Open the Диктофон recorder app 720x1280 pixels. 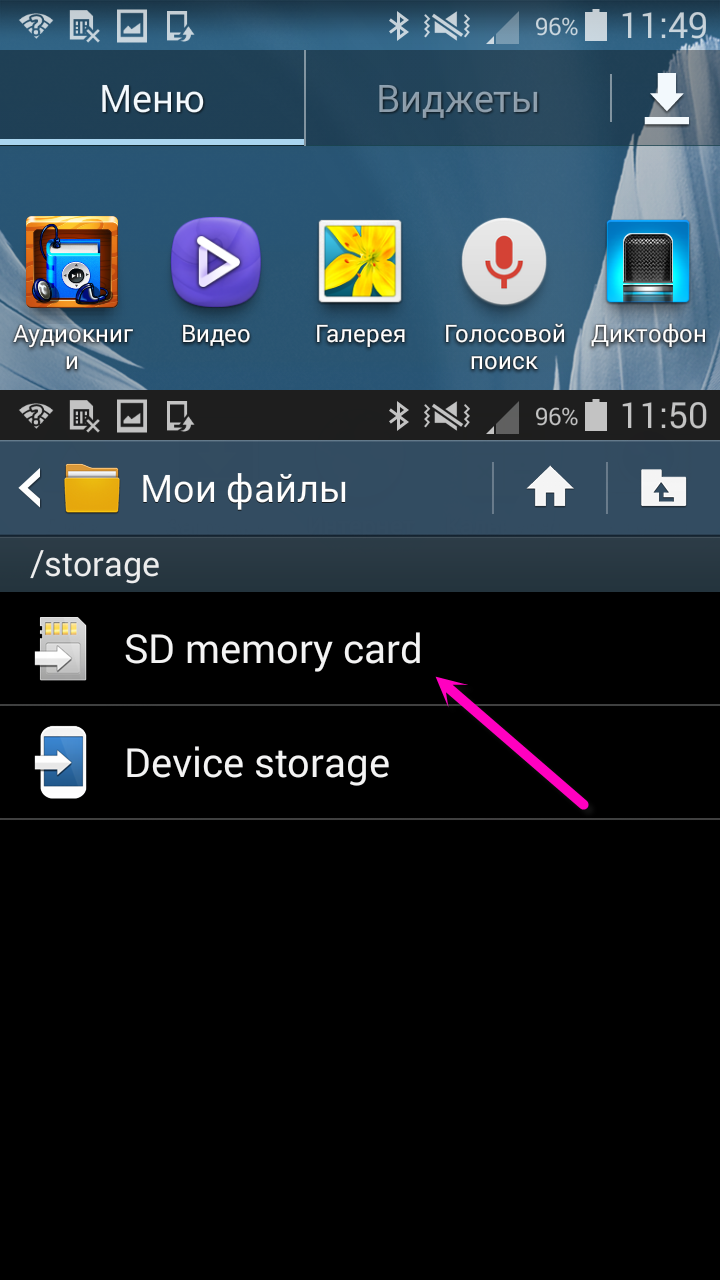tap(648, 262)
